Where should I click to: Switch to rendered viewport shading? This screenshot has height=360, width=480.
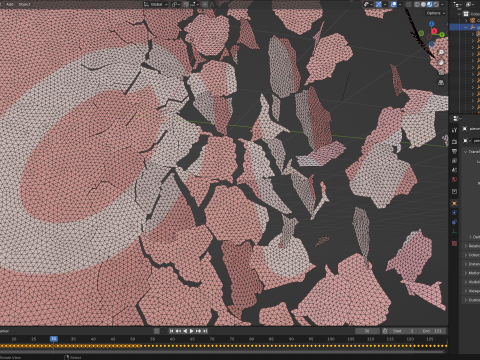(436, 4)
